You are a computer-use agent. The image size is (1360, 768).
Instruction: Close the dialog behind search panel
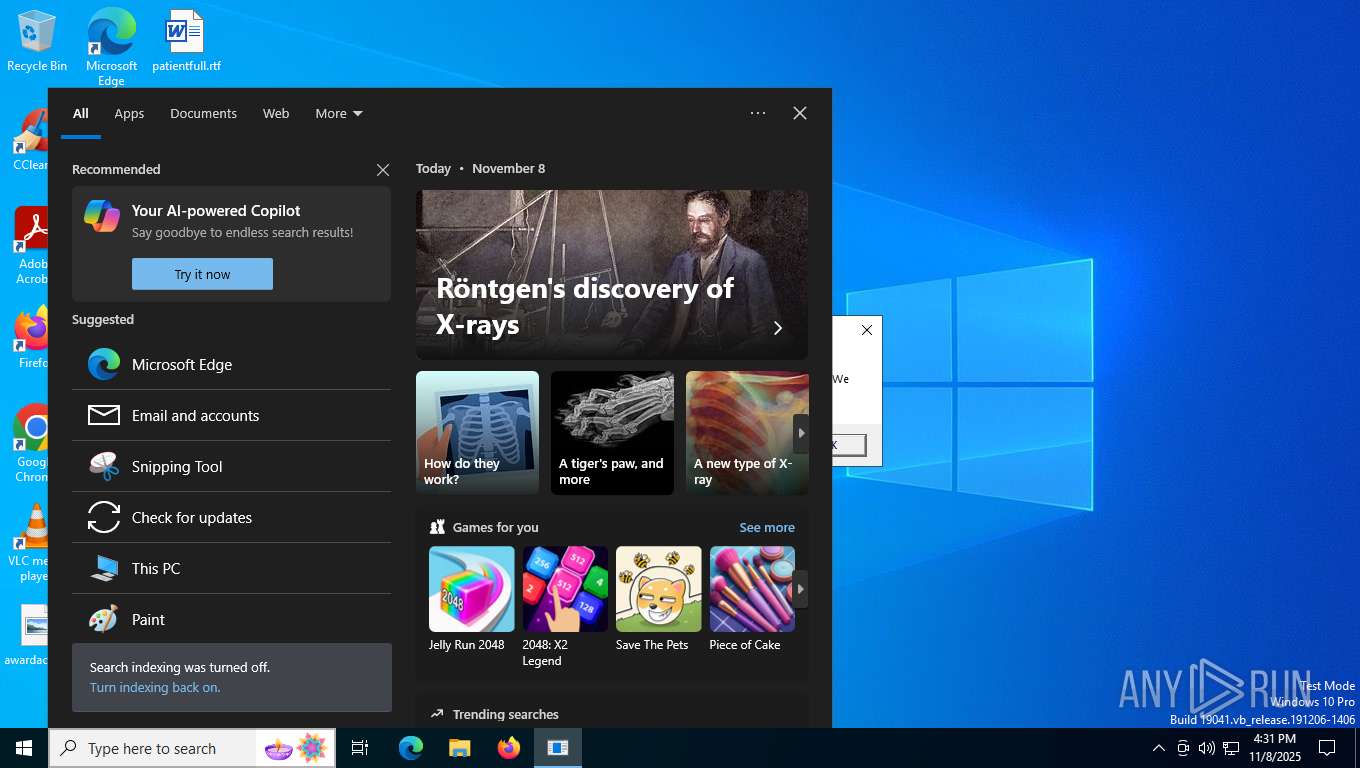pos(867,330)
